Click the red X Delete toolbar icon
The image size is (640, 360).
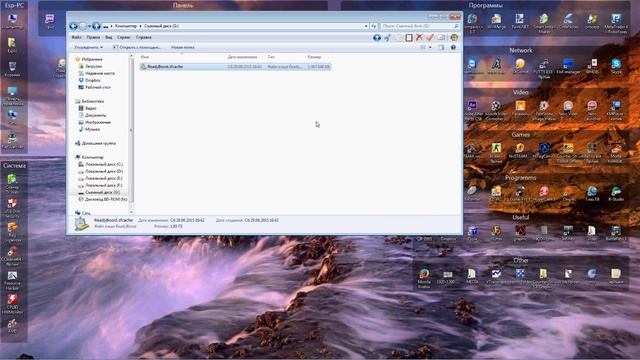click(x=419, y=38)
